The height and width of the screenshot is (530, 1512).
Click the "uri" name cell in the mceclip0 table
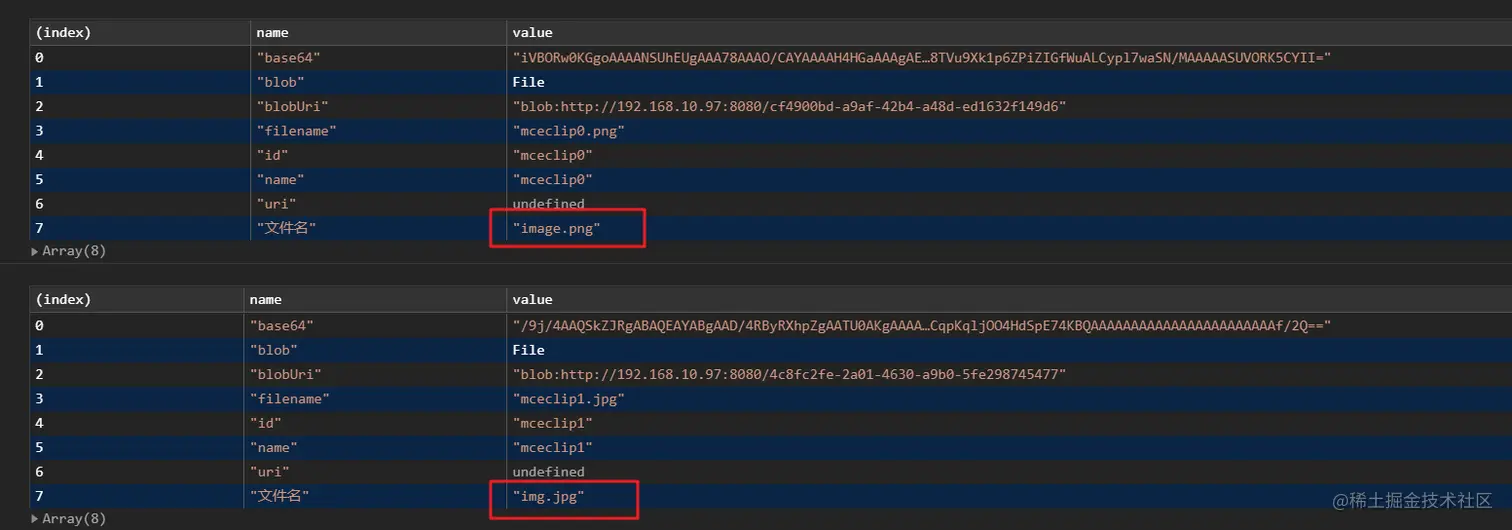(x=277, y=204)
